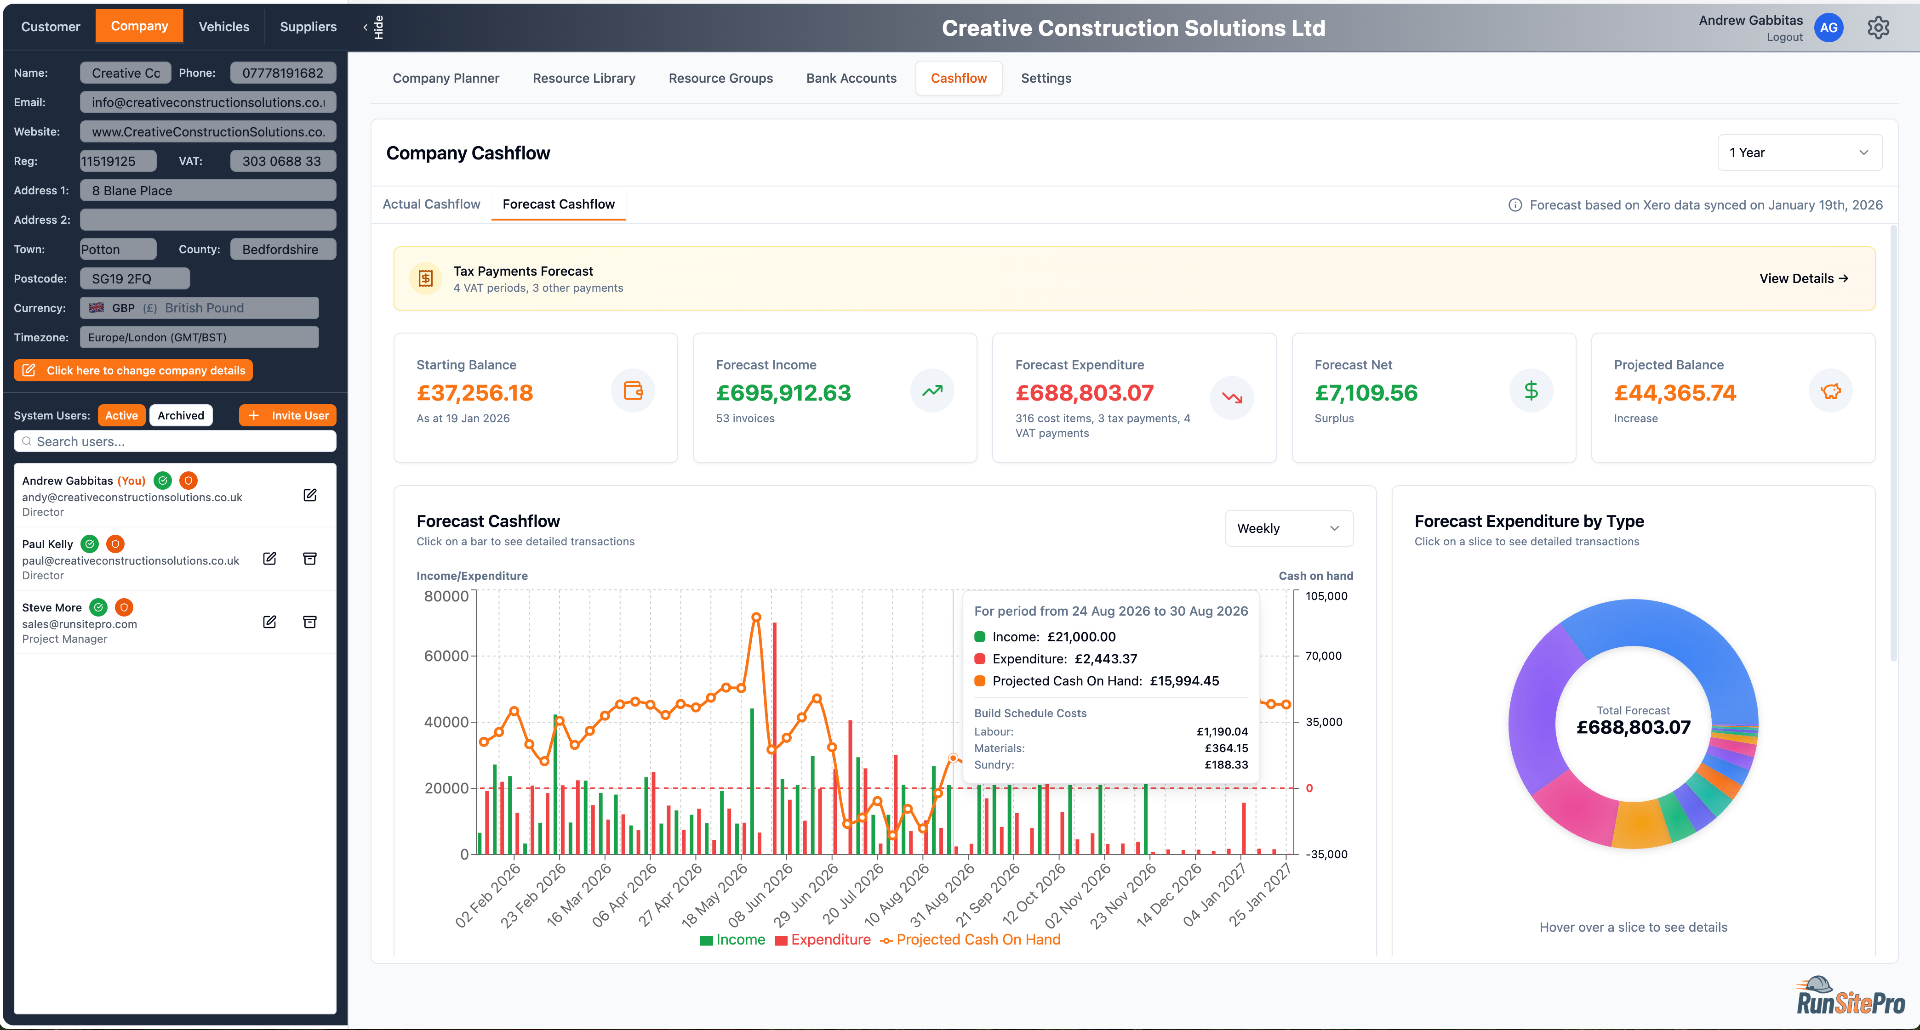Show Archived system users
Screen dimensions: 1920x1030
[181, 415]
